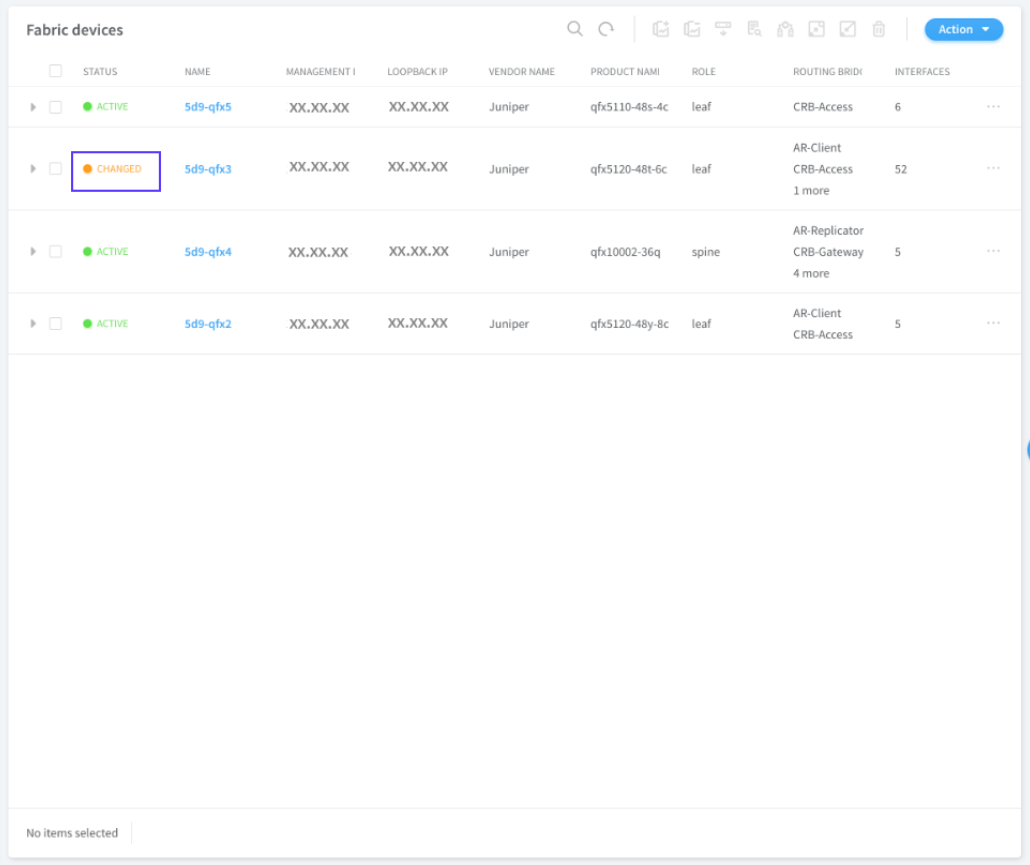This screenshot has height=865, width=1030.
Task: Open the Action dropdown button
Action: point(963,29)
